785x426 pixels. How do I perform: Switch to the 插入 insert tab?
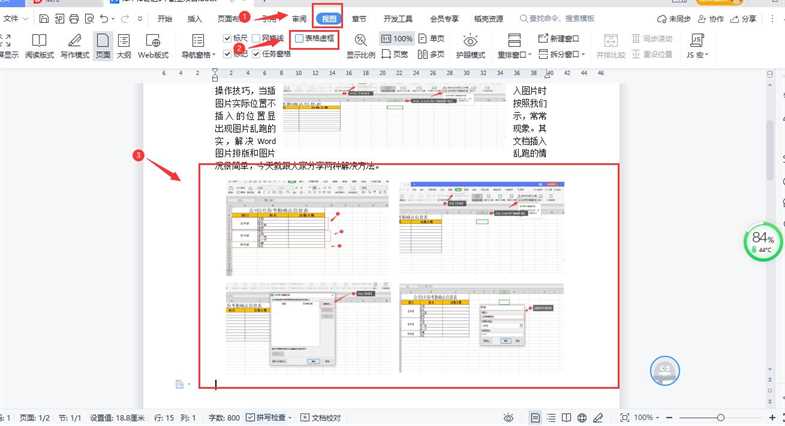(195, 18)
